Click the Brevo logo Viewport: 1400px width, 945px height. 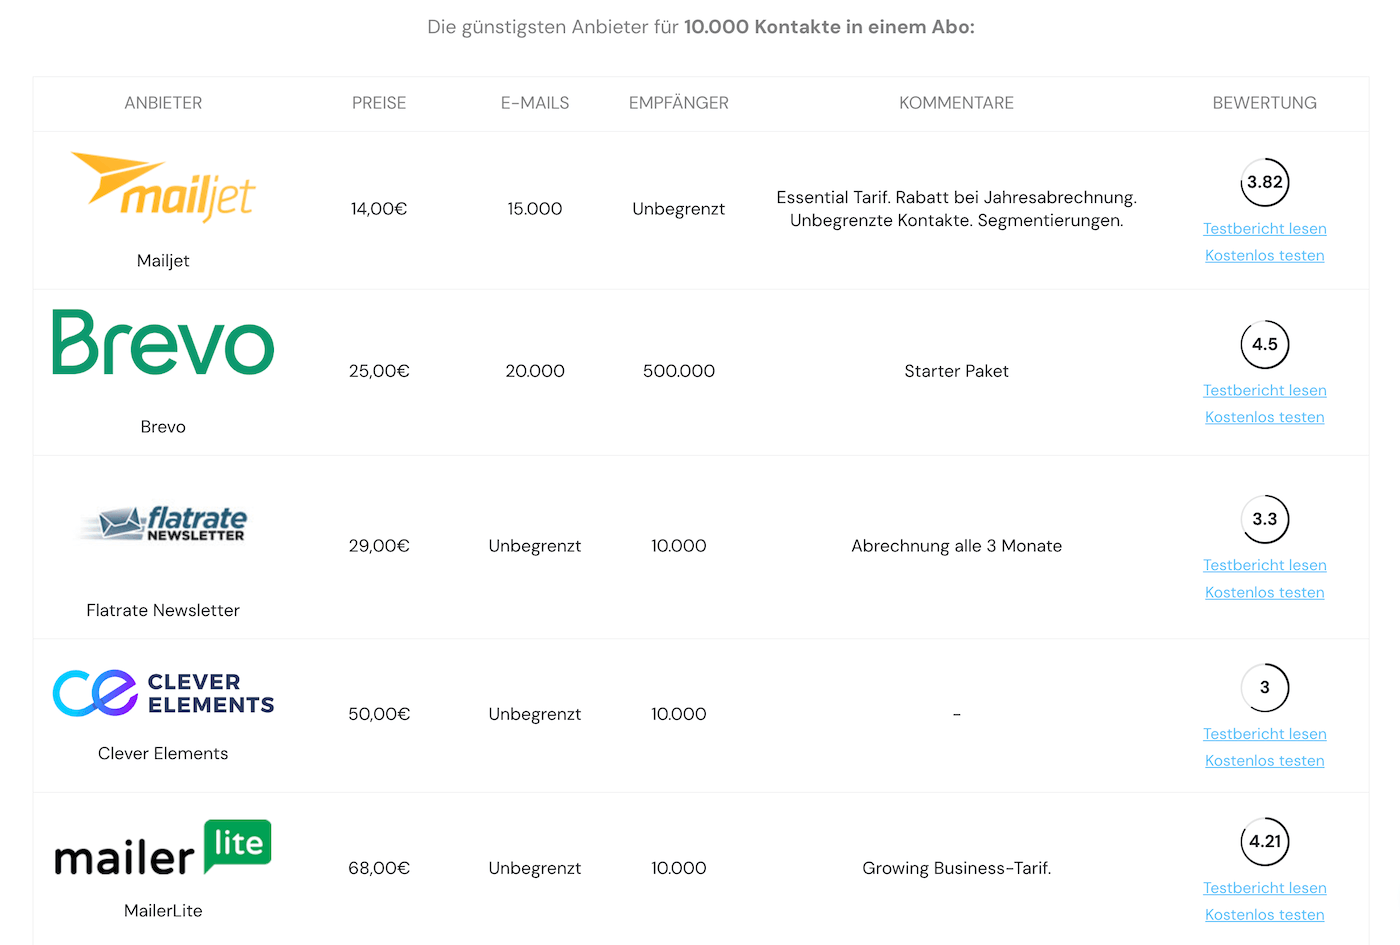163,342
